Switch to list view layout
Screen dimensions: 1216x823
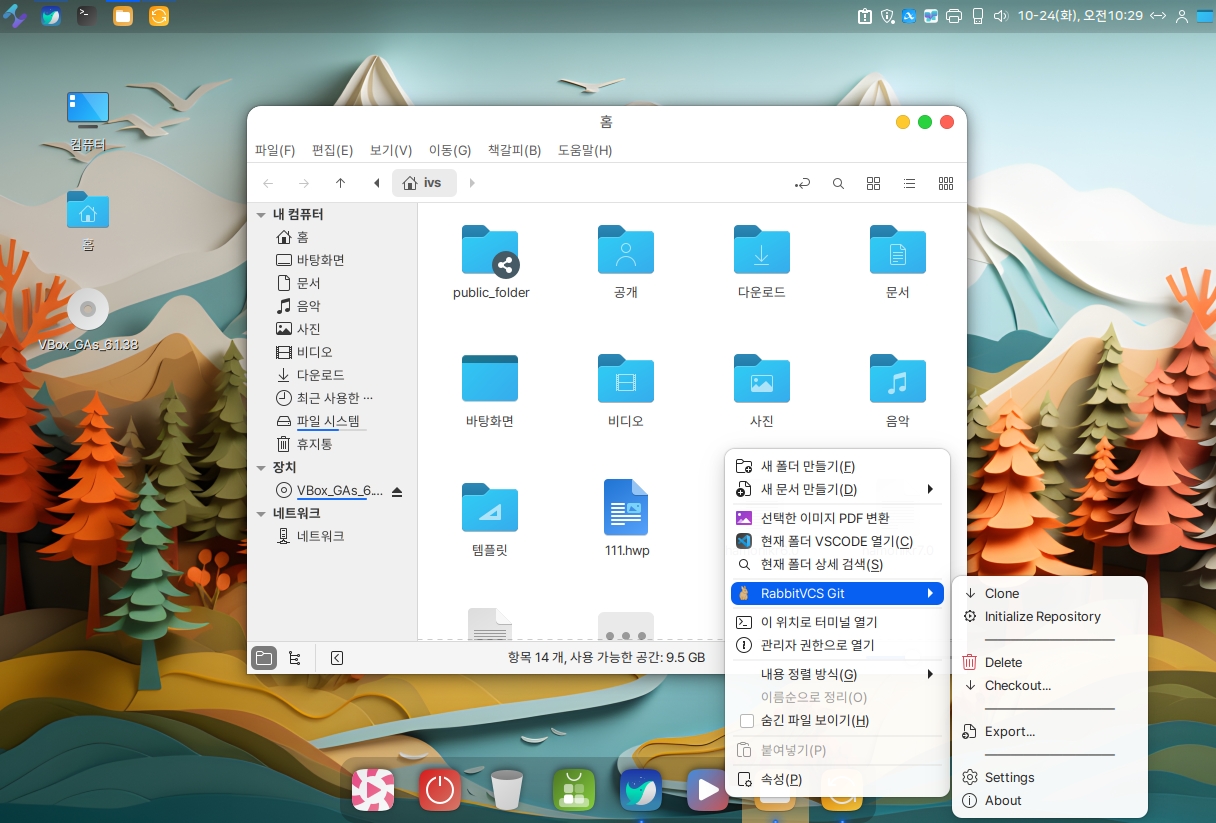pos(909,184)
